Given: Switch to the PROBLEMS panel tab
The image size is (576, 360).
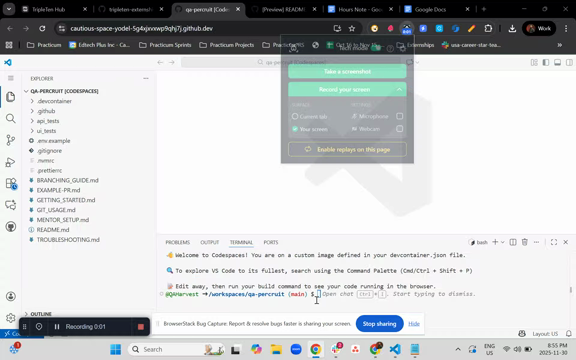Looking at the screenshot, I should (177, 242).
